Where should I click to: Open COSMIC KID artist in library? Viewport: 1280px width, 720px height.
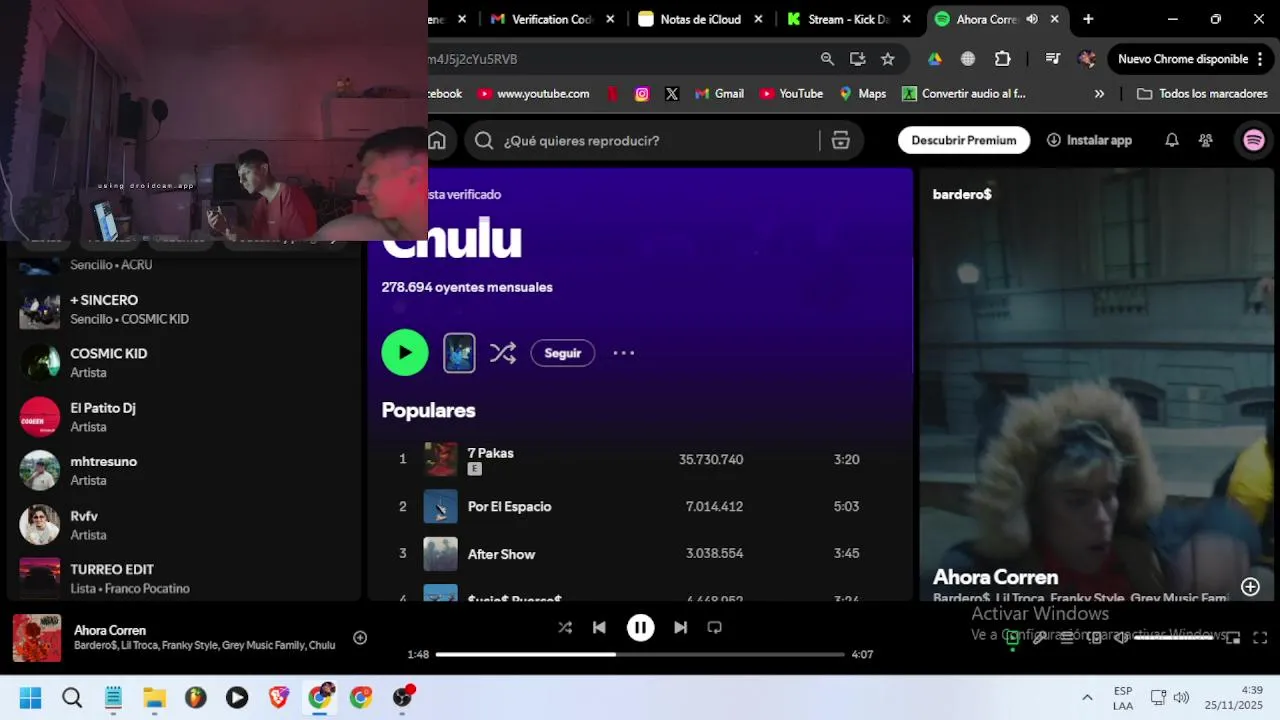184,362
